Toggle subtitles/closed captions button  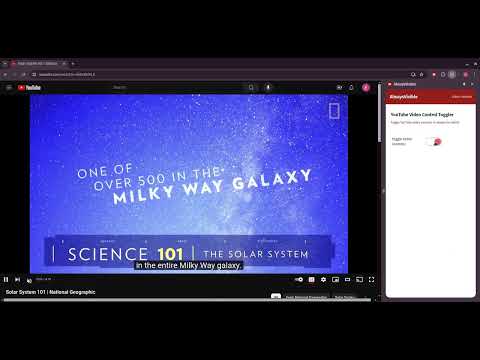pyautogui.click(x=311, y=279)
